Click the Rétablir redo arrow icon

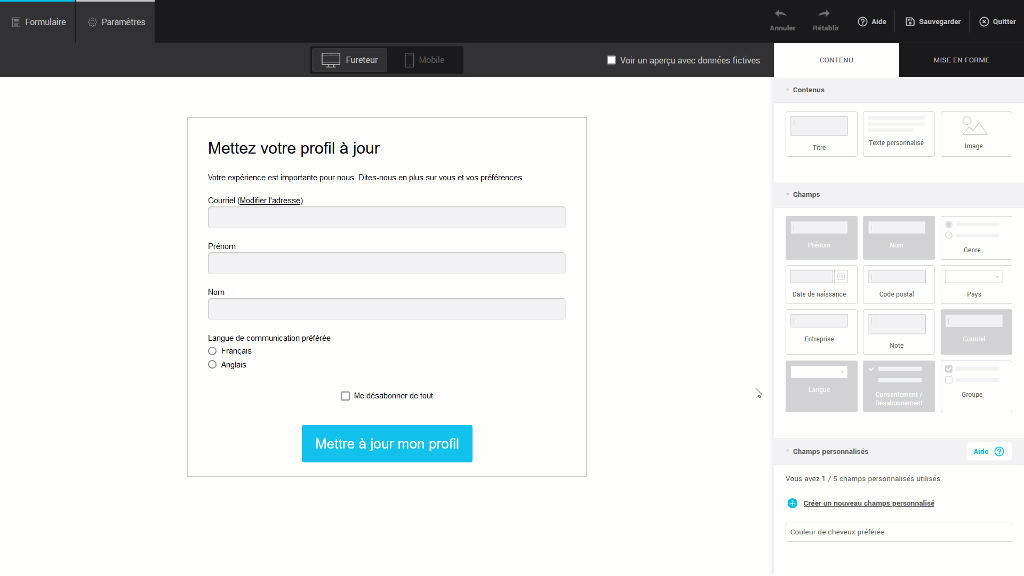(824, 14)
